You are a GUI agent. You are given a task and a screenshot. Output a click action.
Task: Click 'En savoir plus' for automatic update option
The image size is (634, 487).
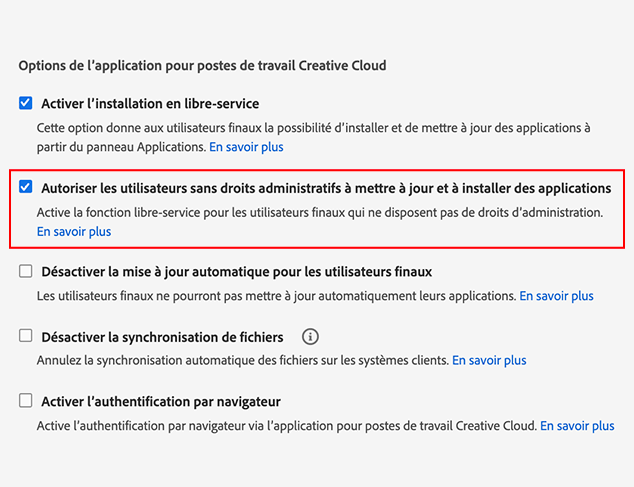point(556,296)
